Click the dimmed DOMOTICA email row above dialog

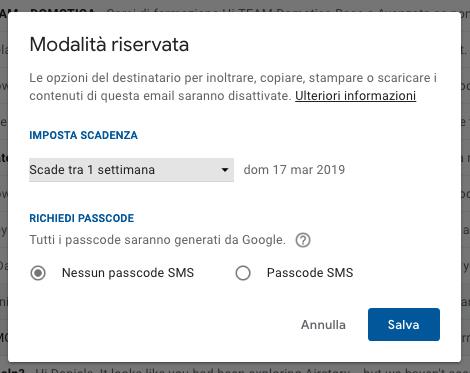pyautogui.click(x=235, y=8)
